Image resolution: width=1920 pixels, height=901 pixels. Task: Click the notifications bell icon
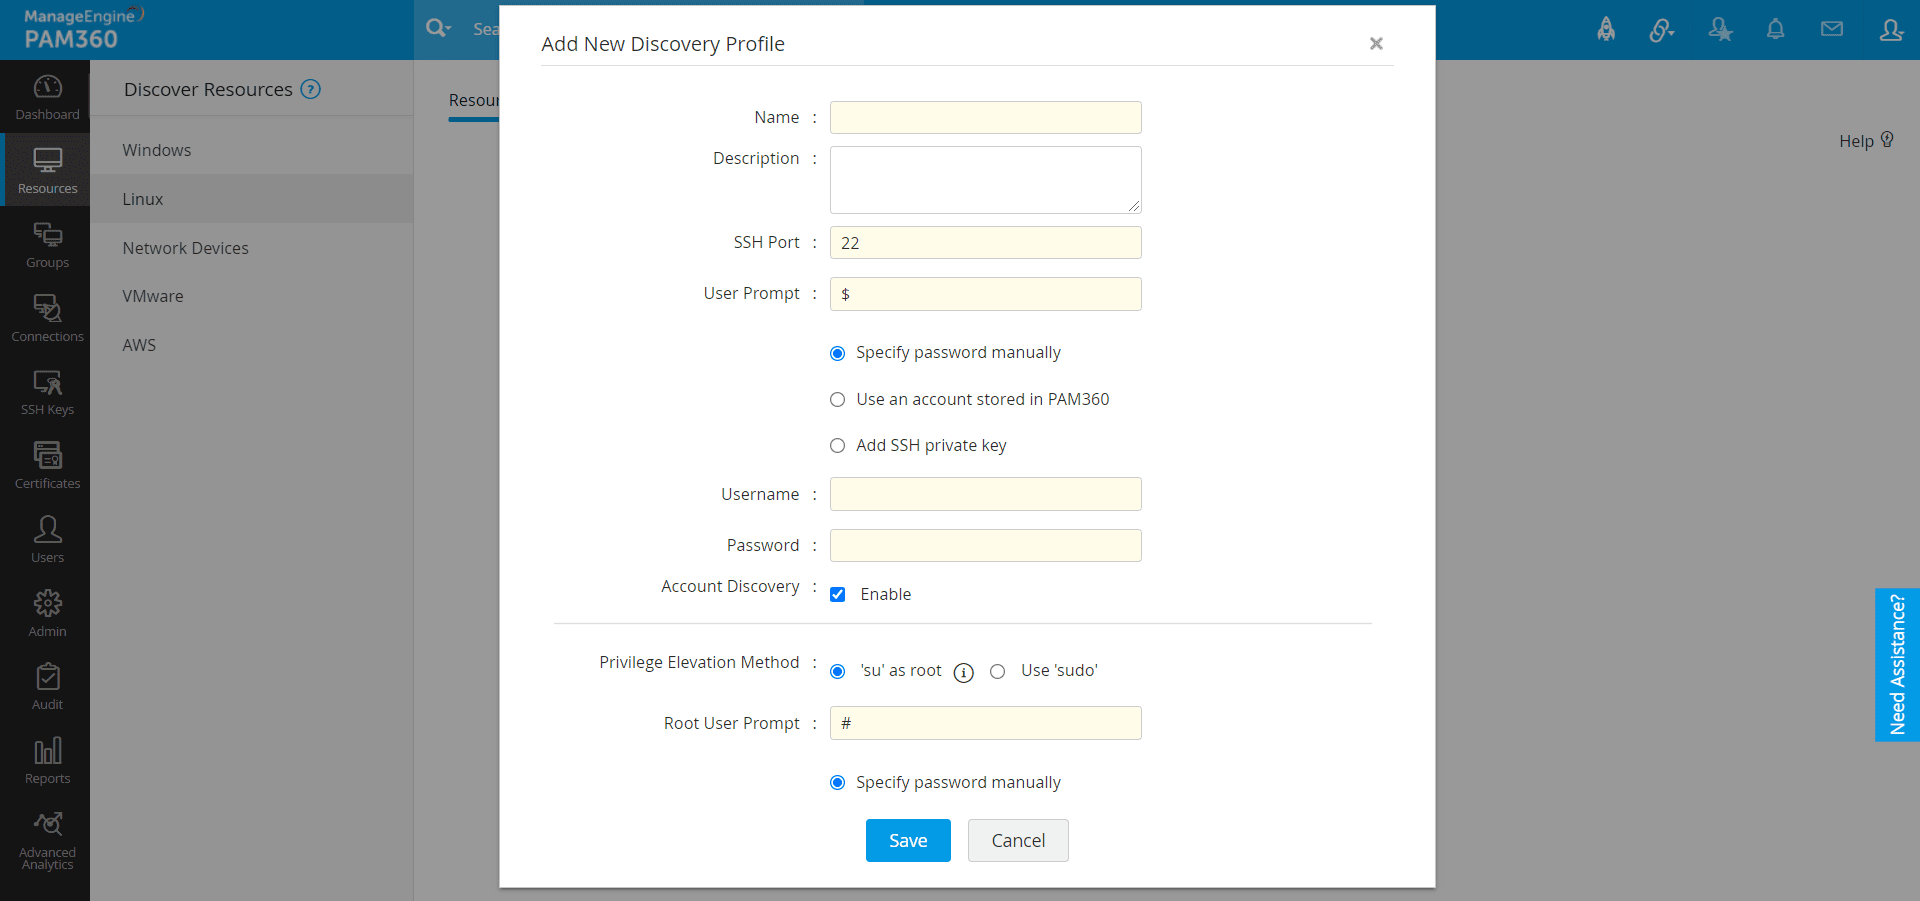[x=1775, y=29]
